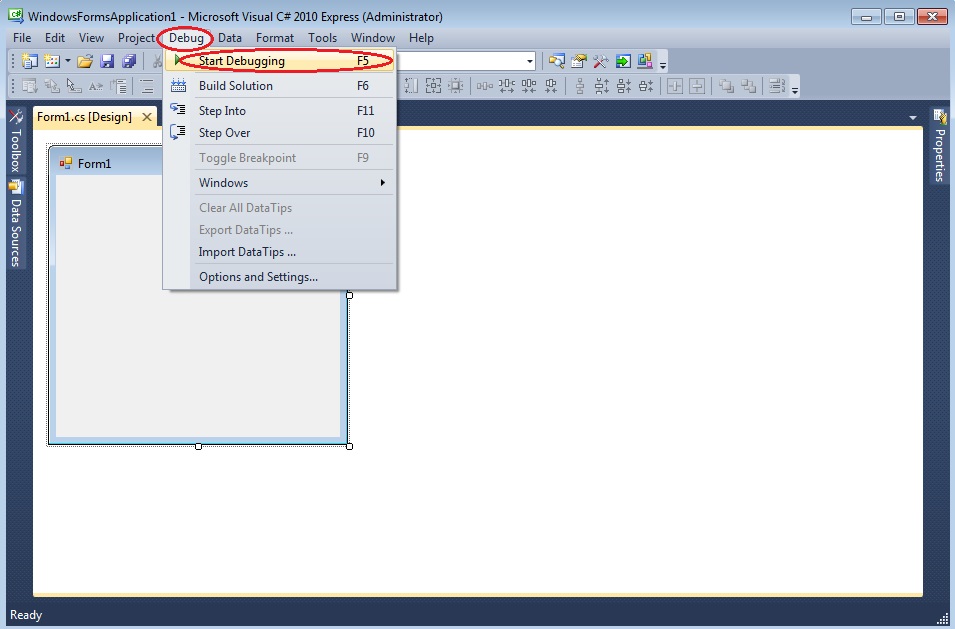The image size is (955, 629).
Task: Open the Help menu
Action: pos(421,38)
